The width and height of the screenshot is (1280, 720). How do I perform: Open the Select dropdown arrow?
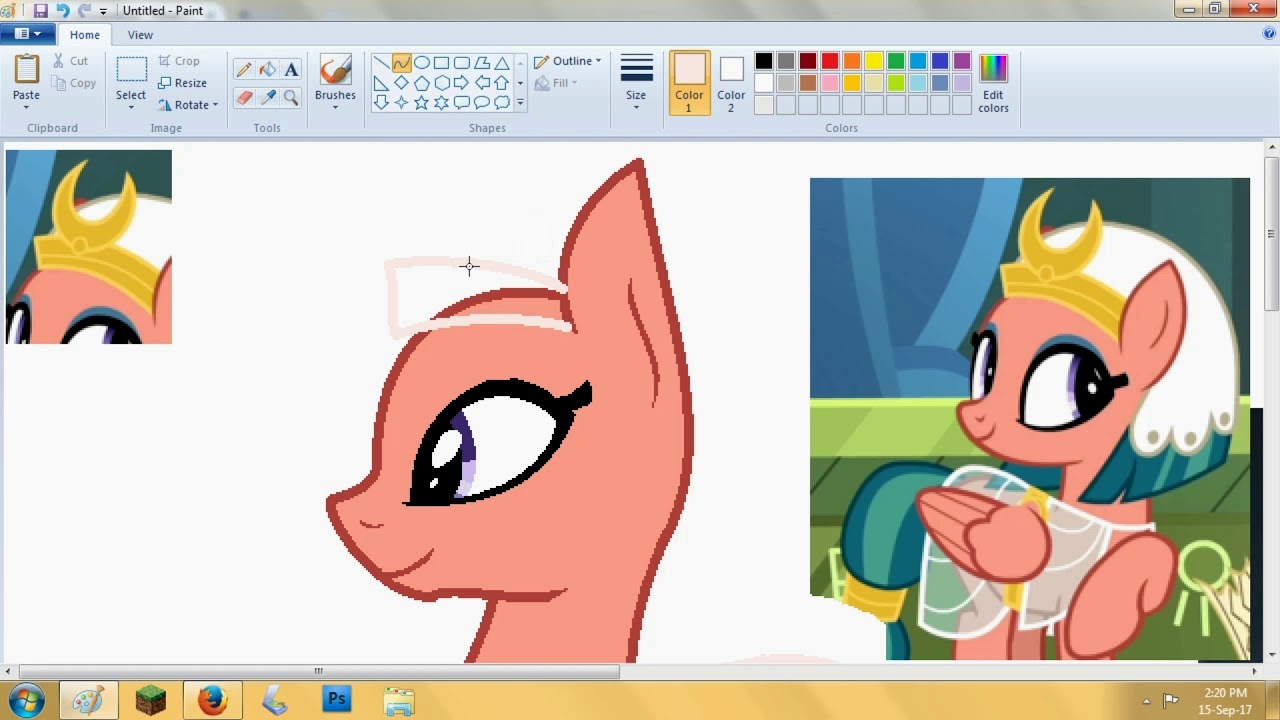pos(131,107)
